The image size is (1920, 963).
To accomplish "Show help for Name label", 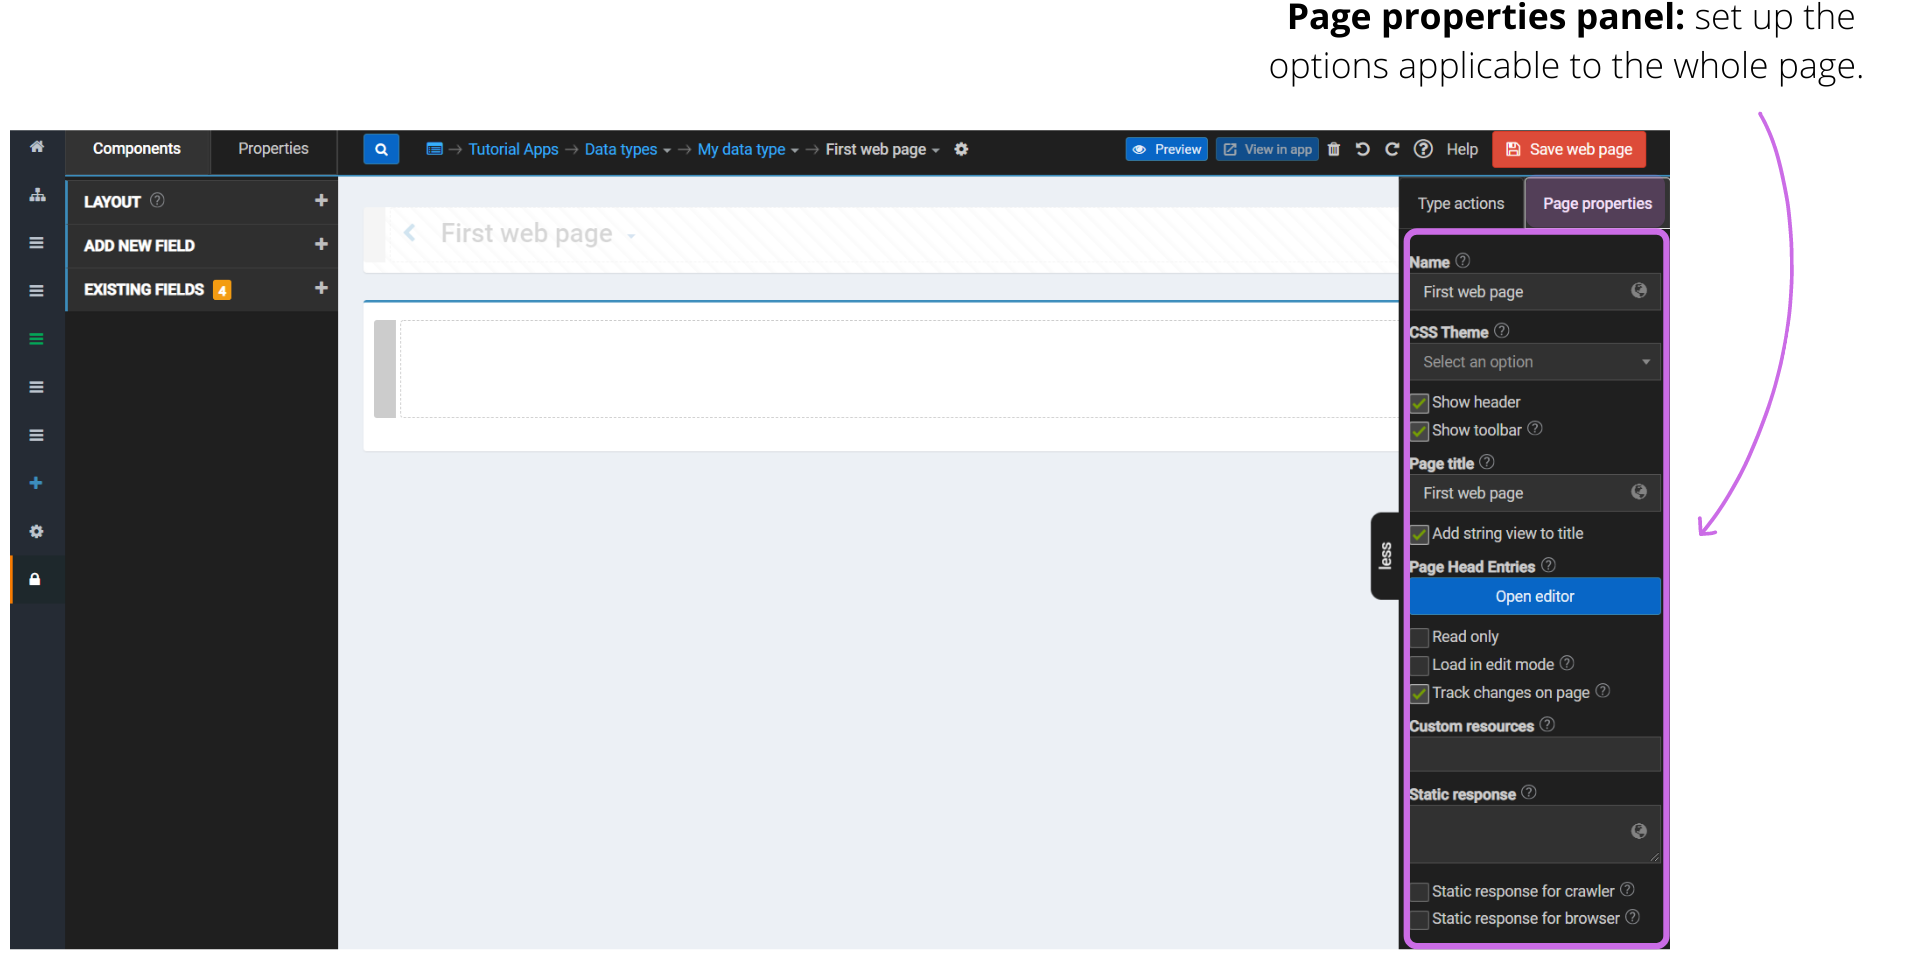I will 1463,260.
